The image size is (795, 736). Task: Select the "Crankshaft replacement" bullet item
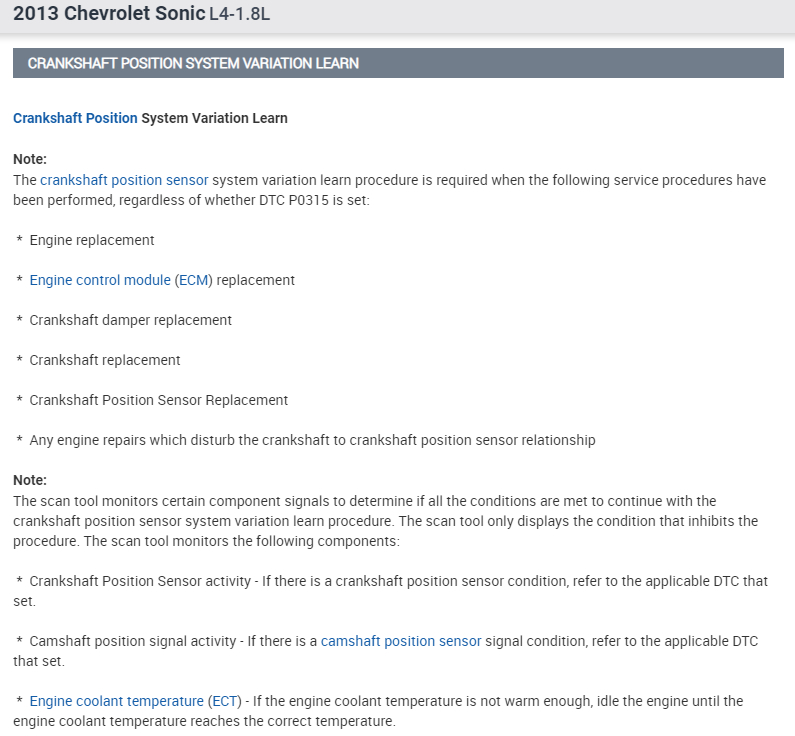click(x=105, y=360)
